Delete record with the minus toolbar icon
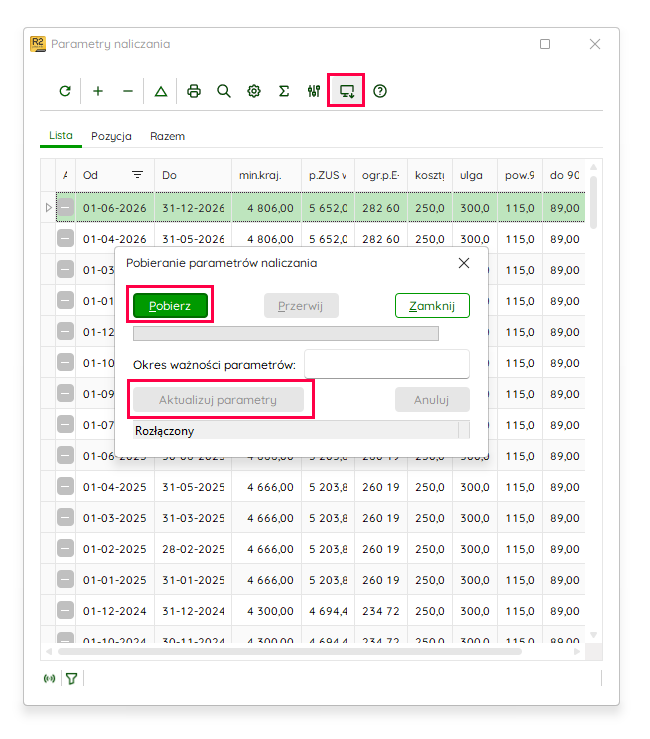Screen dimensions: 650x739 click(x=128, y=91)
